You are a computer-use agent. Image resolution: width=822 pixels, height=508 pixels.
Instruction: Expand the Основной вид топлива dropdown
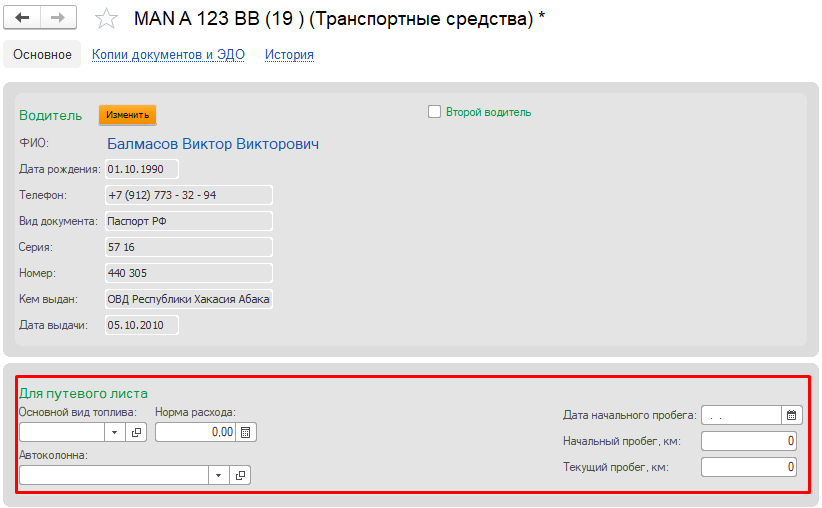(x=114, y=433)
